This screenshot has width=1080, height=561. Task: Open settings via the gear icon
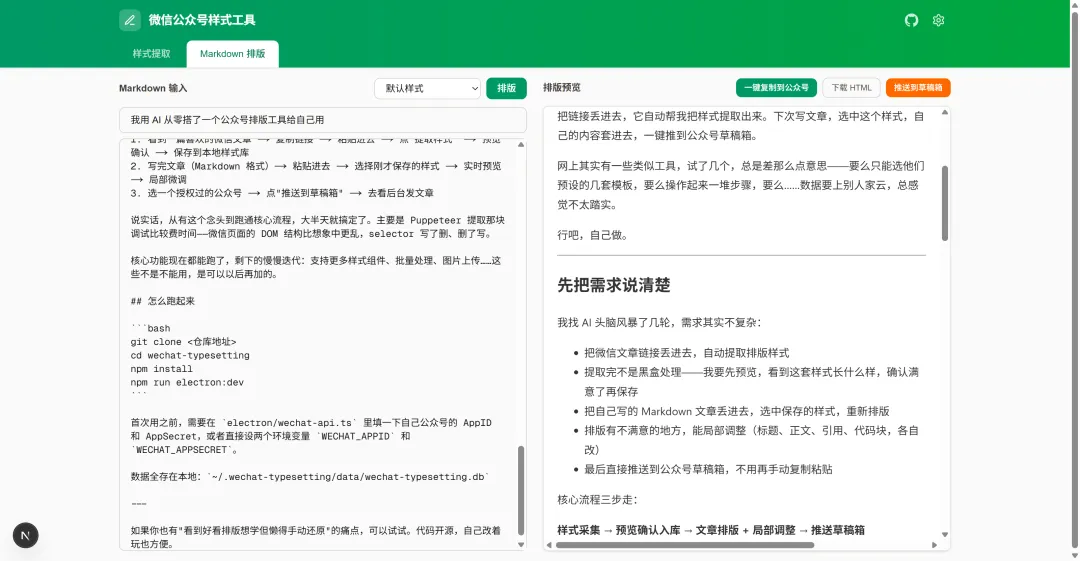[938, 20]
